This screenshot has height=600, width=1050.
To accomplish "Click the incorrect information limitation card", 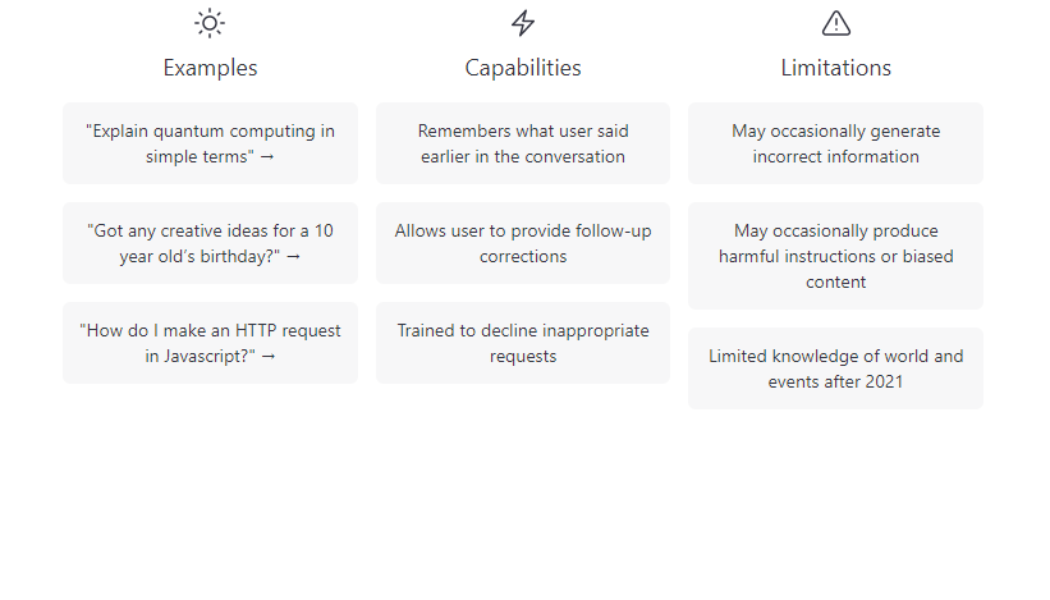I will 835,143.
